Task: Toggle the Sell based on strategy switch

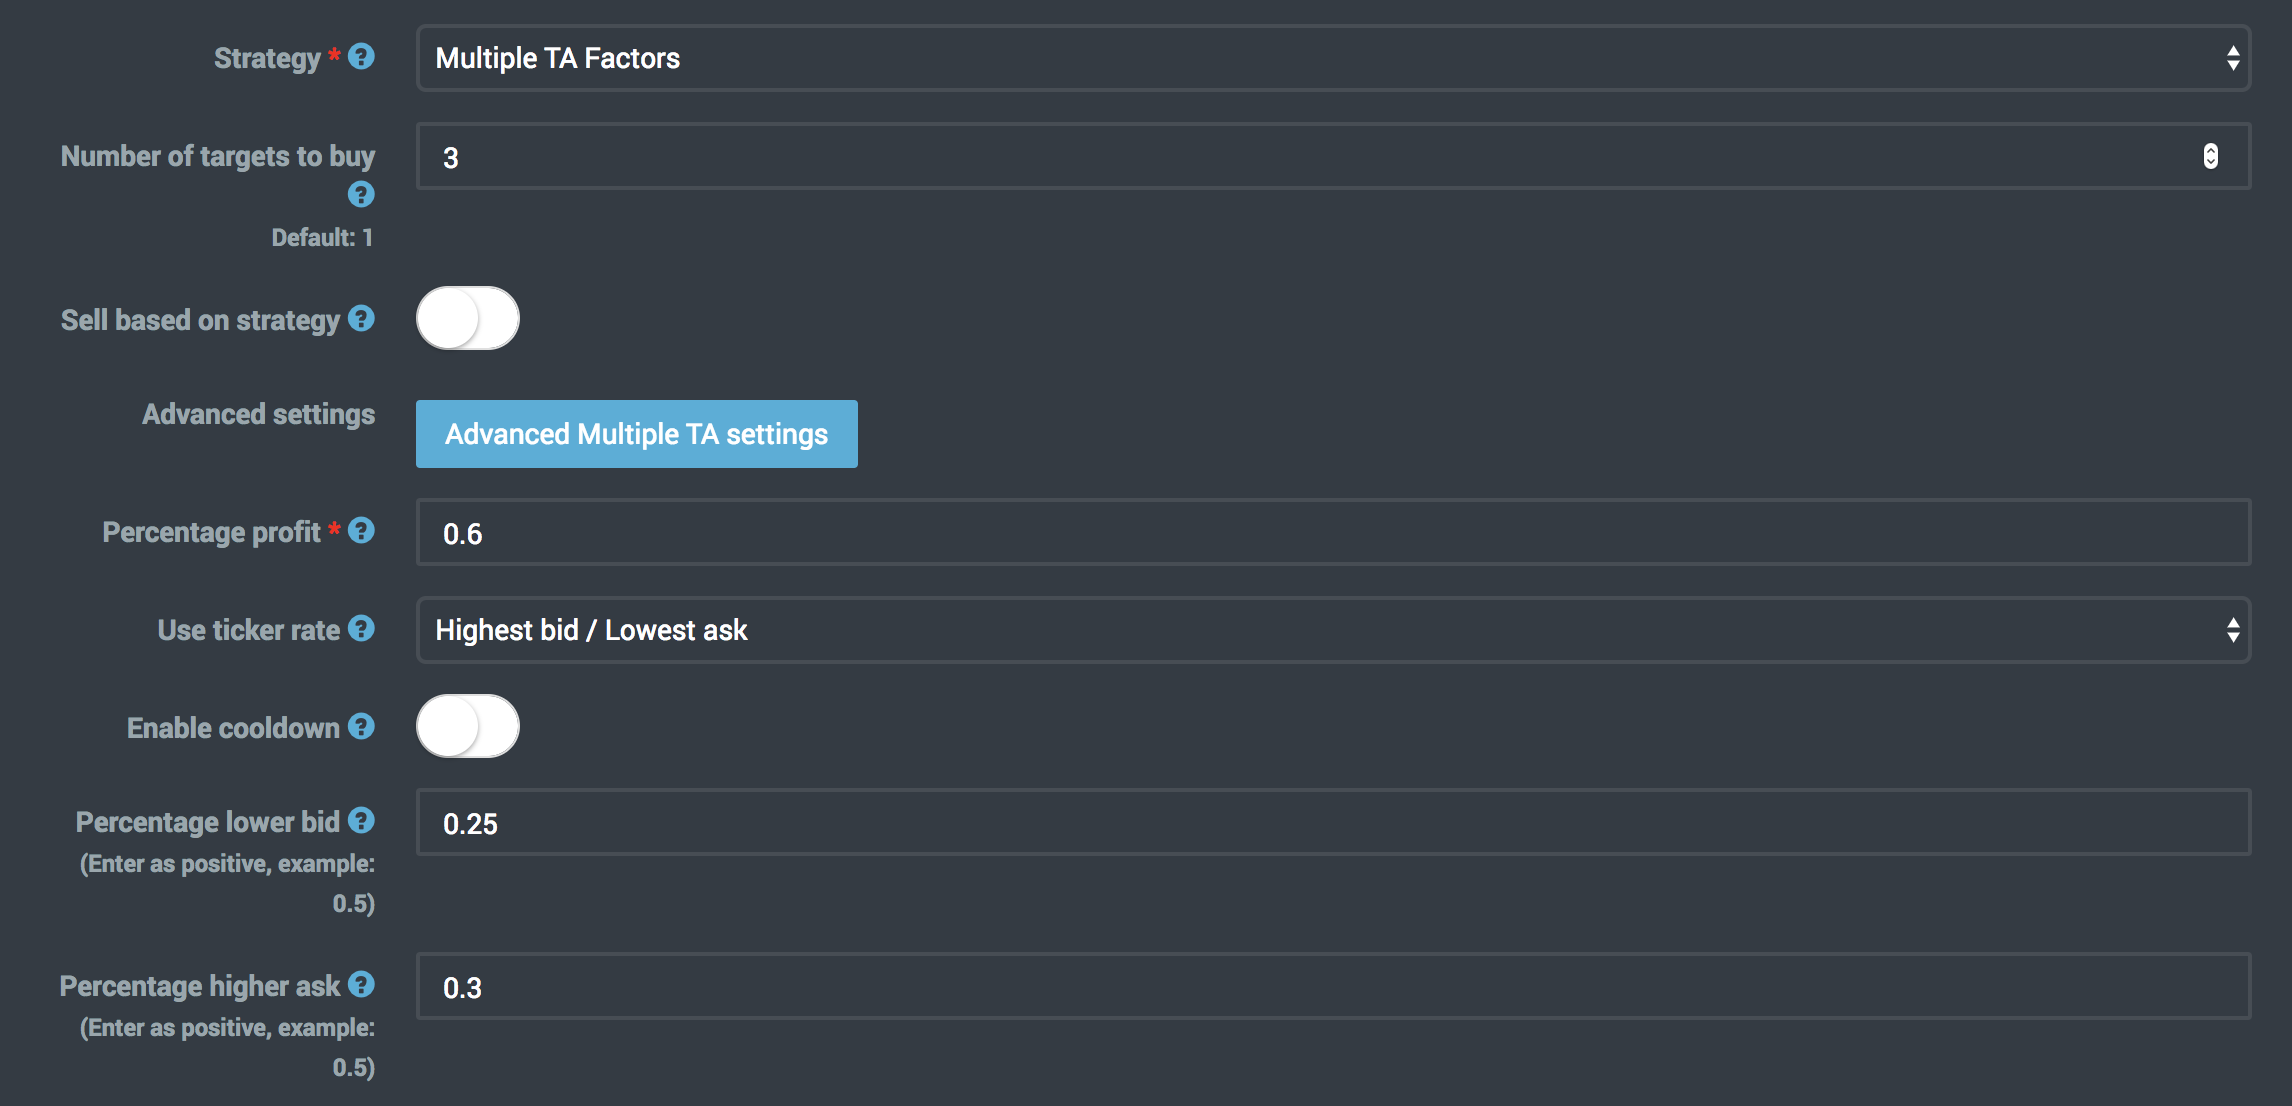Action: tap(467, 319)
